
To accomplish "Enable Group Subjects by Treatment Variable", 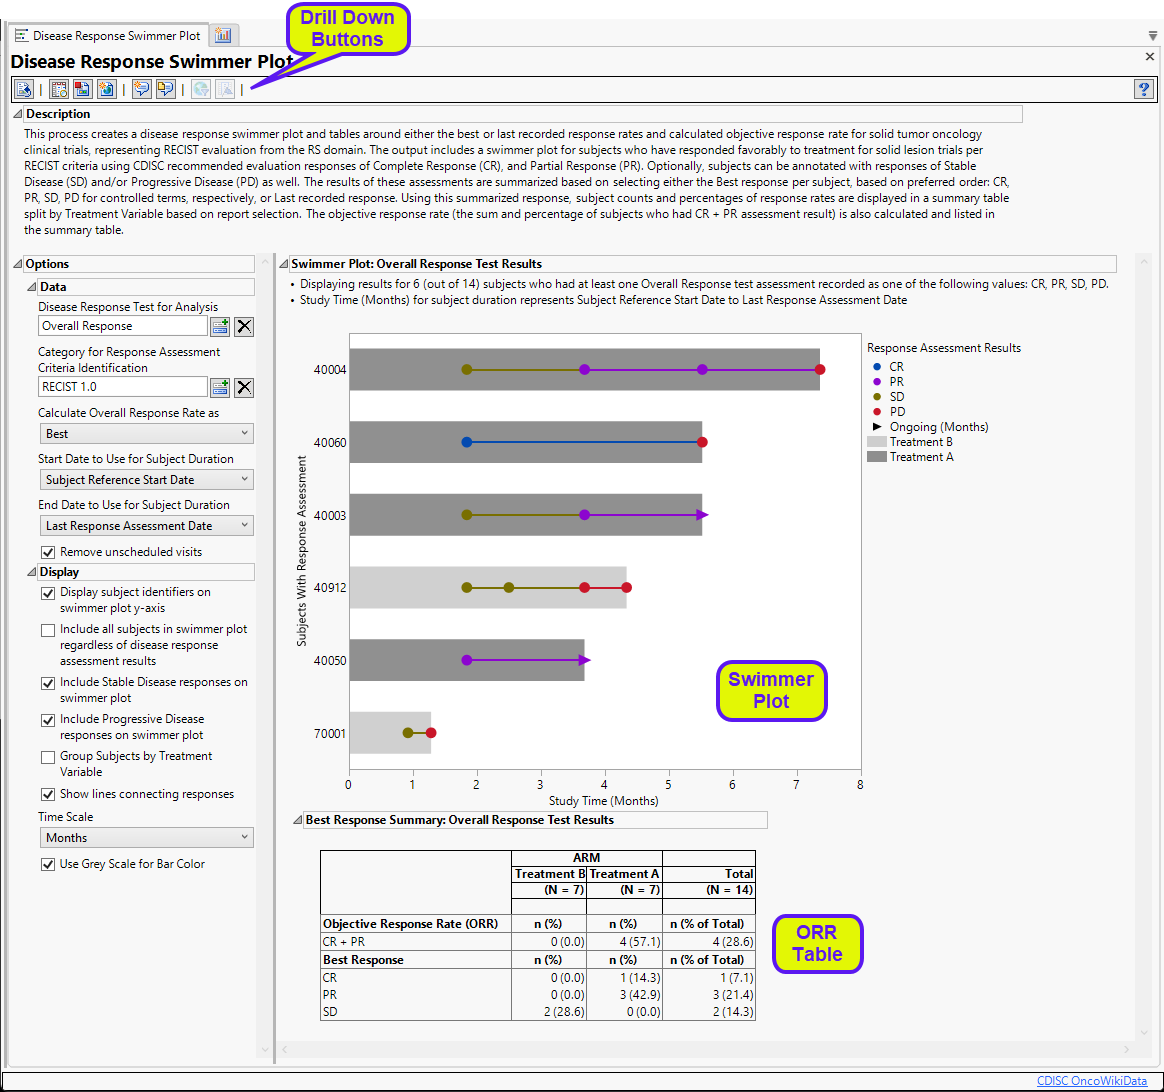I will 48,756.
